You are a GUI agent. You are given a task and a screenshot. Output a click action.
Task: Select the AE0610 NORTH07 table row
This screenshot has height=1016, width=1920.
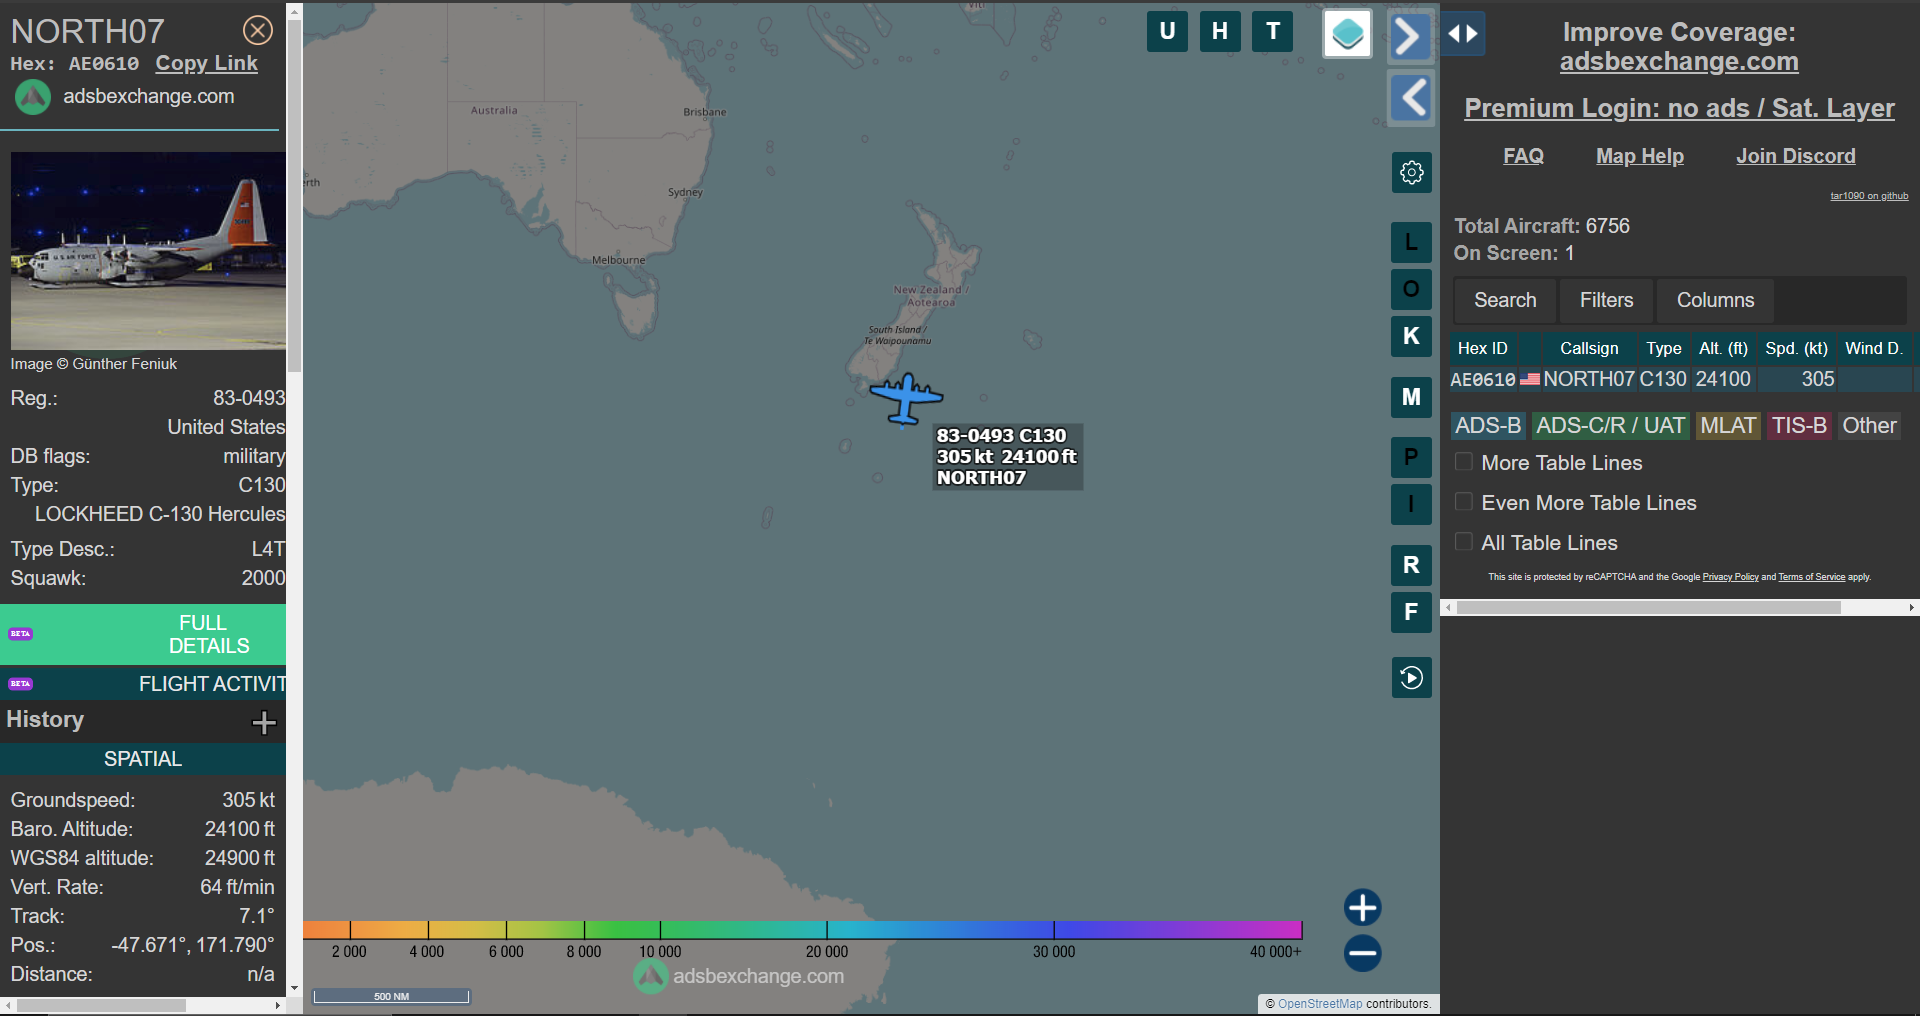[x=1680, y=380]
